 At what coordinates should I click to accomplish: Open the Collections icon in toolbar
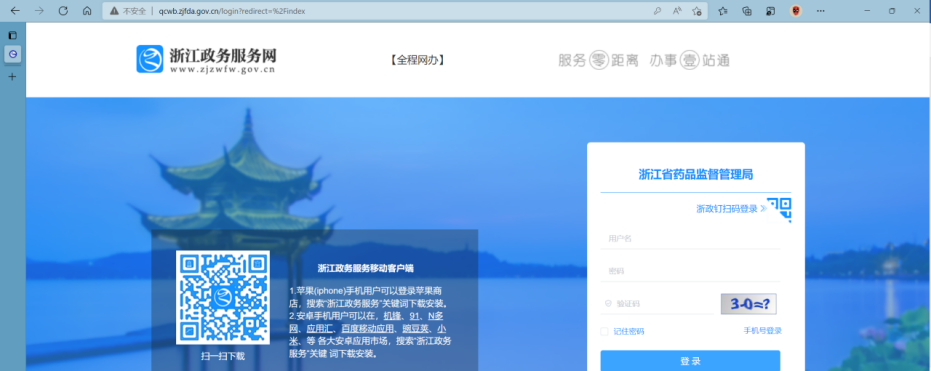[x=747, y=11]
